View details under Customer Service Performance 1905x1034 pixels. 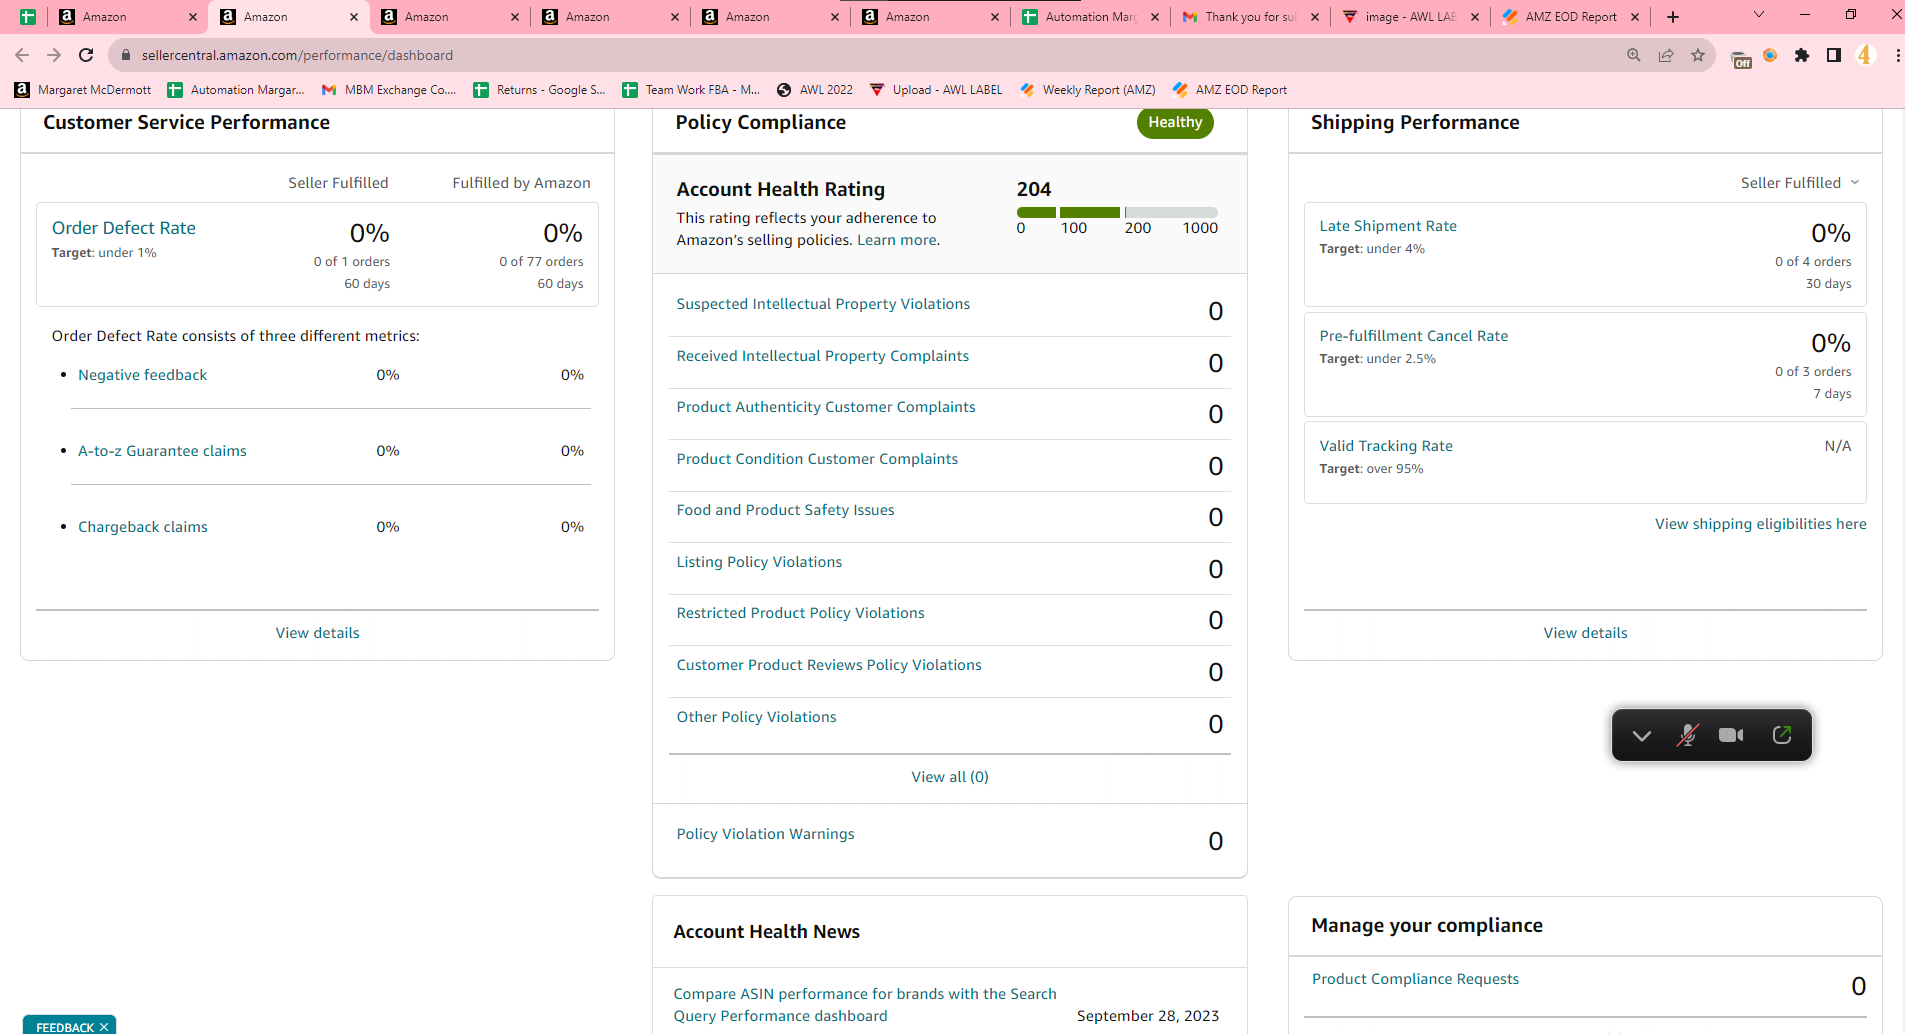coord(317,633)
